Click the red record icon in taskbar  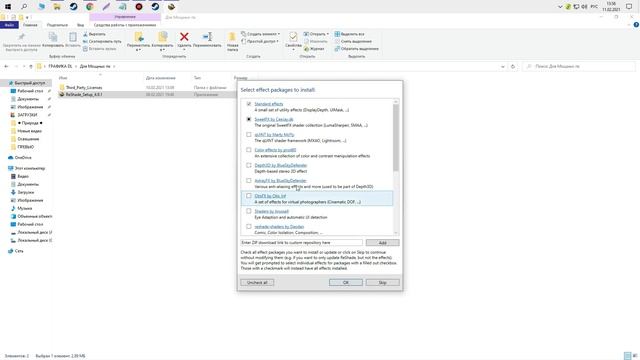click(x=139, y=7)
